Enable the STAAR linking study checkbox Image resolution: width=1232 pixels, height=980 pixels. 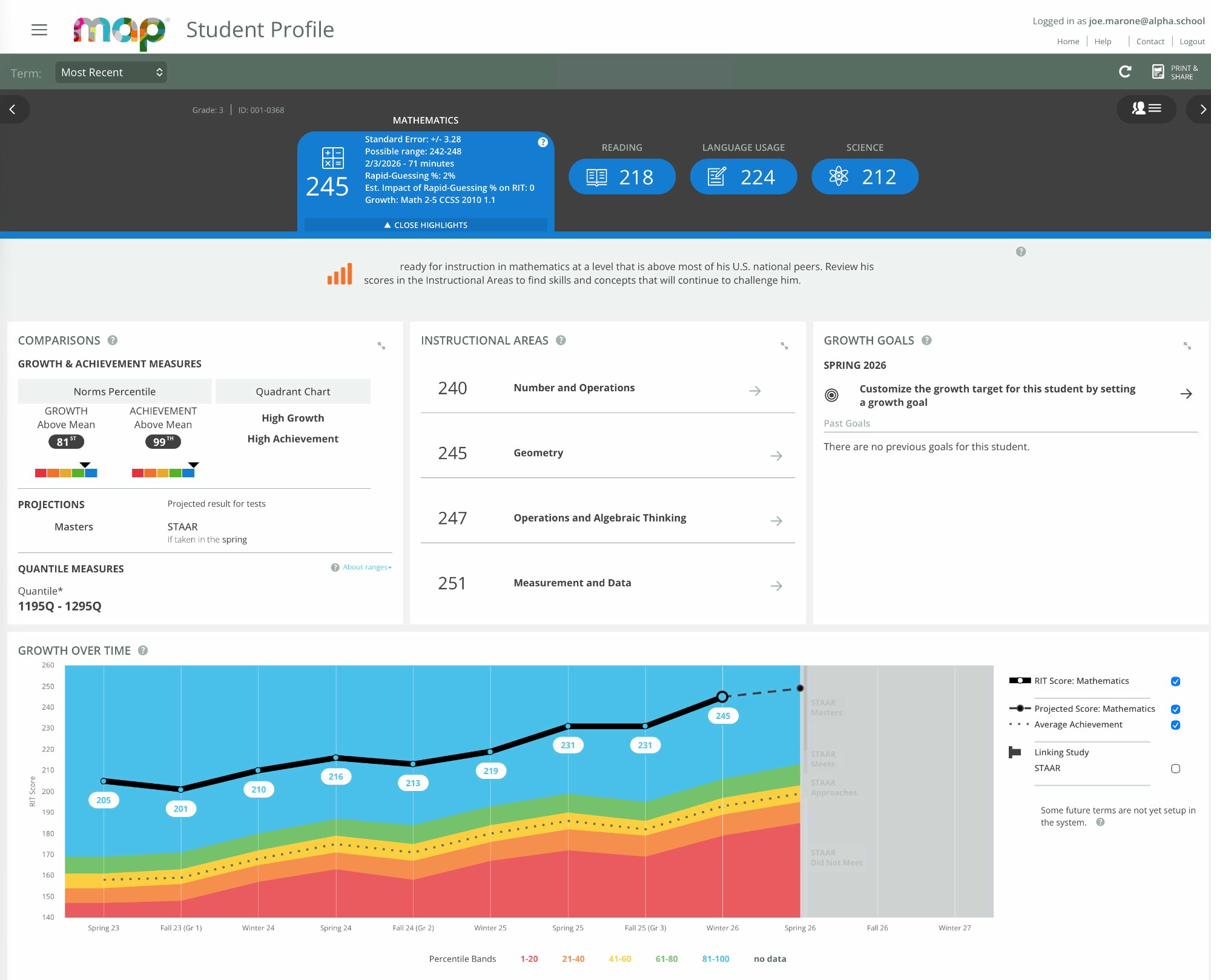[1175, 769]
